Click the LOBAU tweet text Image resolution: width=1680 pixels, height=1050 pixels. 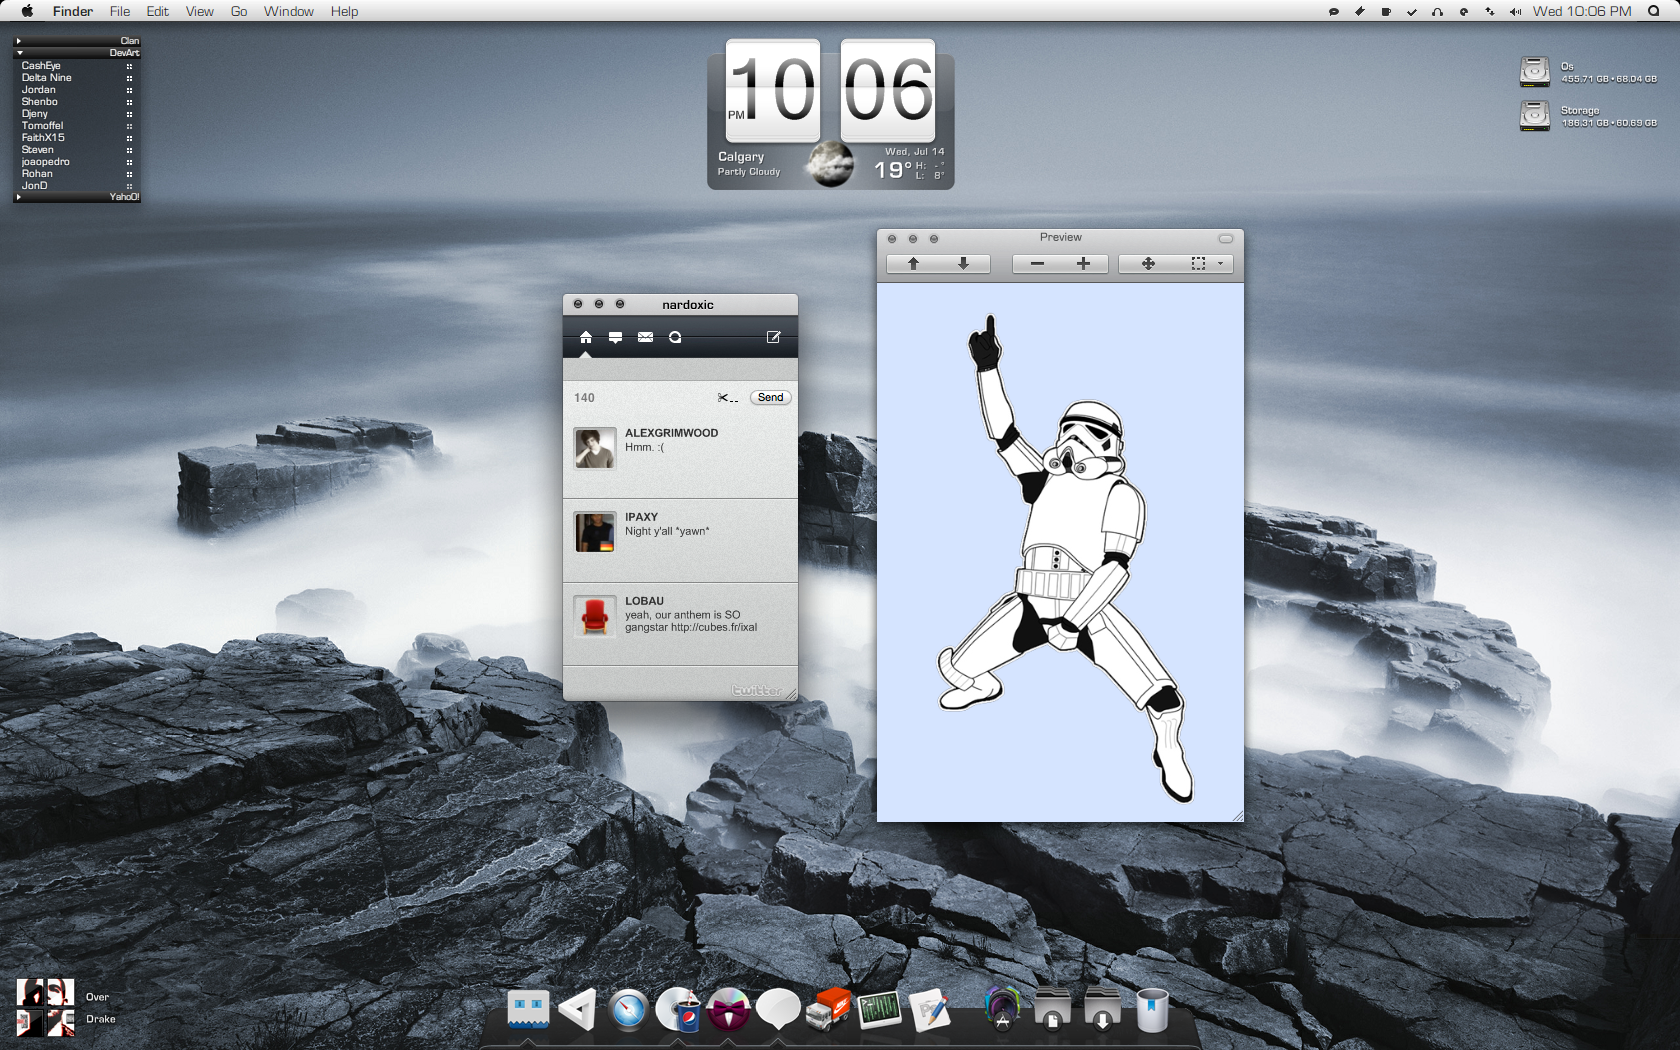tap(691, 621)
